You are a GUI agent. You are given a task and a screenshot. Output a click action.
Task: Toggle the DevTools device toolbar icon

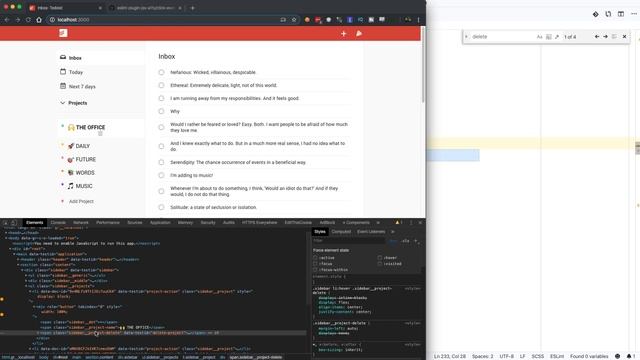click(14, 223)
